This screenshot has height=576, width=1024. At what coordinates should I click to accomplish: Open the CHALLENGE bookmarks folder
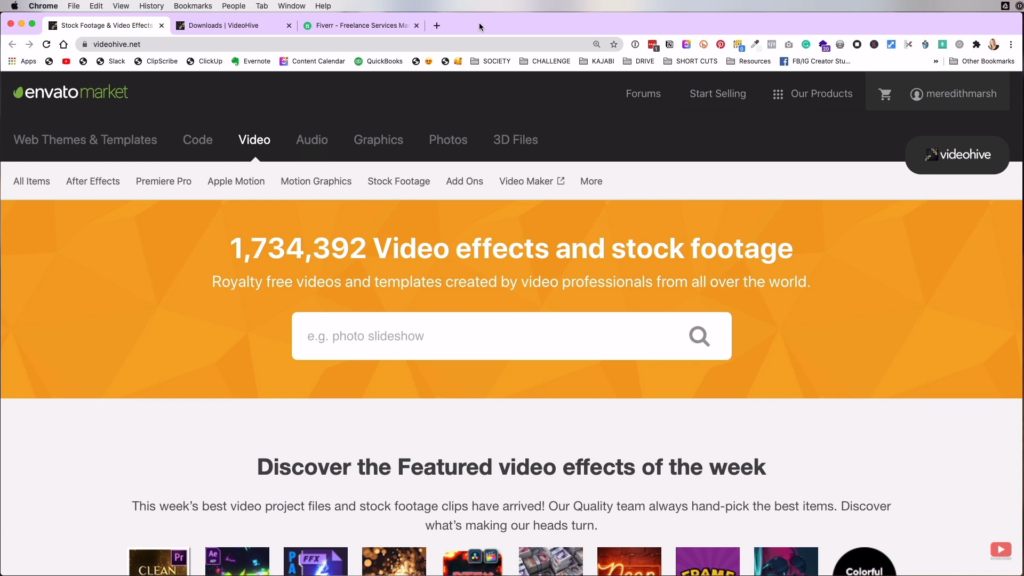(x=545, y=61)
